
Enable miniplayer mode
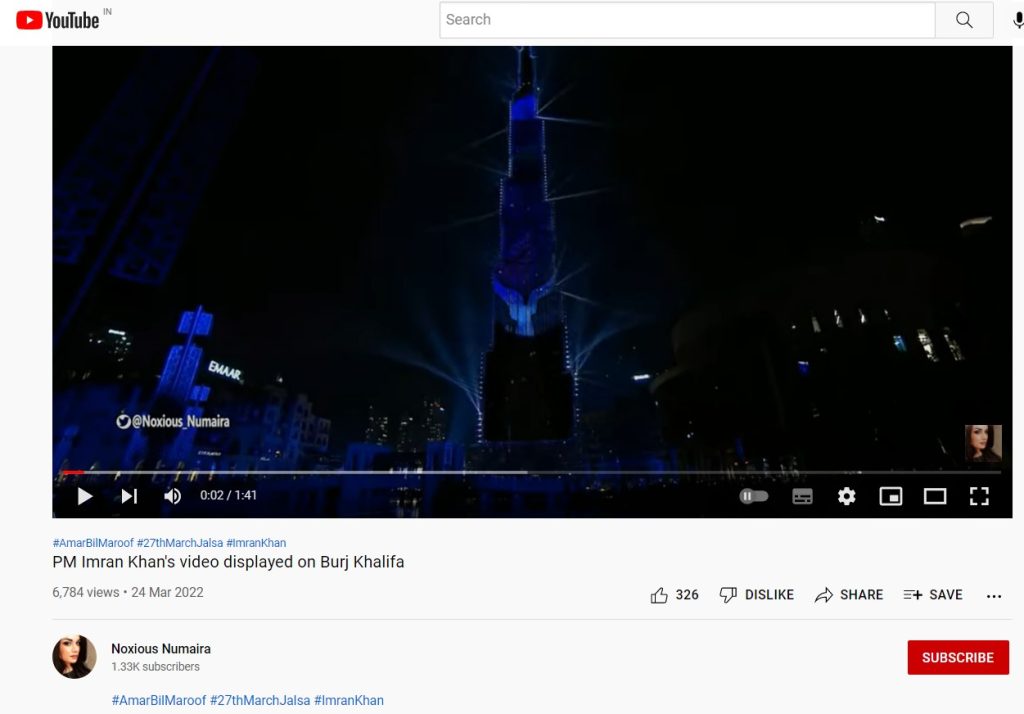(890, 496)
